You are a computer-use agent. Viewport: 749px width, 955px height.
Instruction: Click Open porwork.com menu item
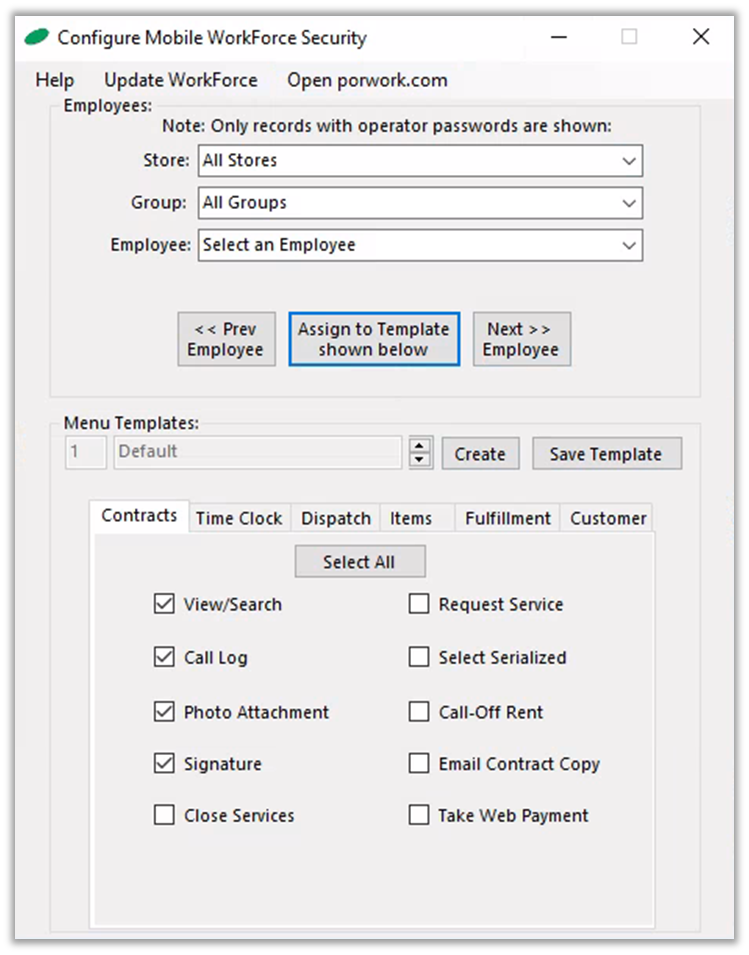click(x=367, y=80)
